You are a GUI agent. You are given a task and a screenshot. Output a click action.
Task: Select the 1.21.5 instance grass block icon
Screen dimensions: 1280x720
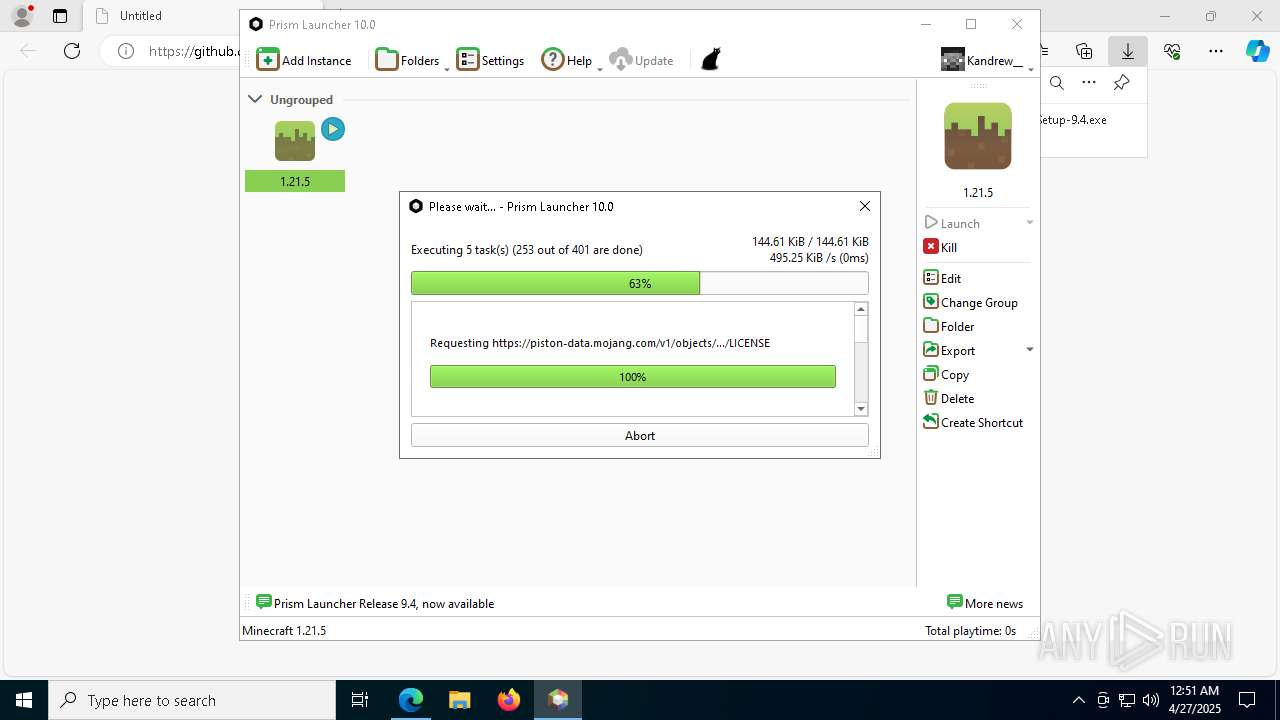coord(295,141)
